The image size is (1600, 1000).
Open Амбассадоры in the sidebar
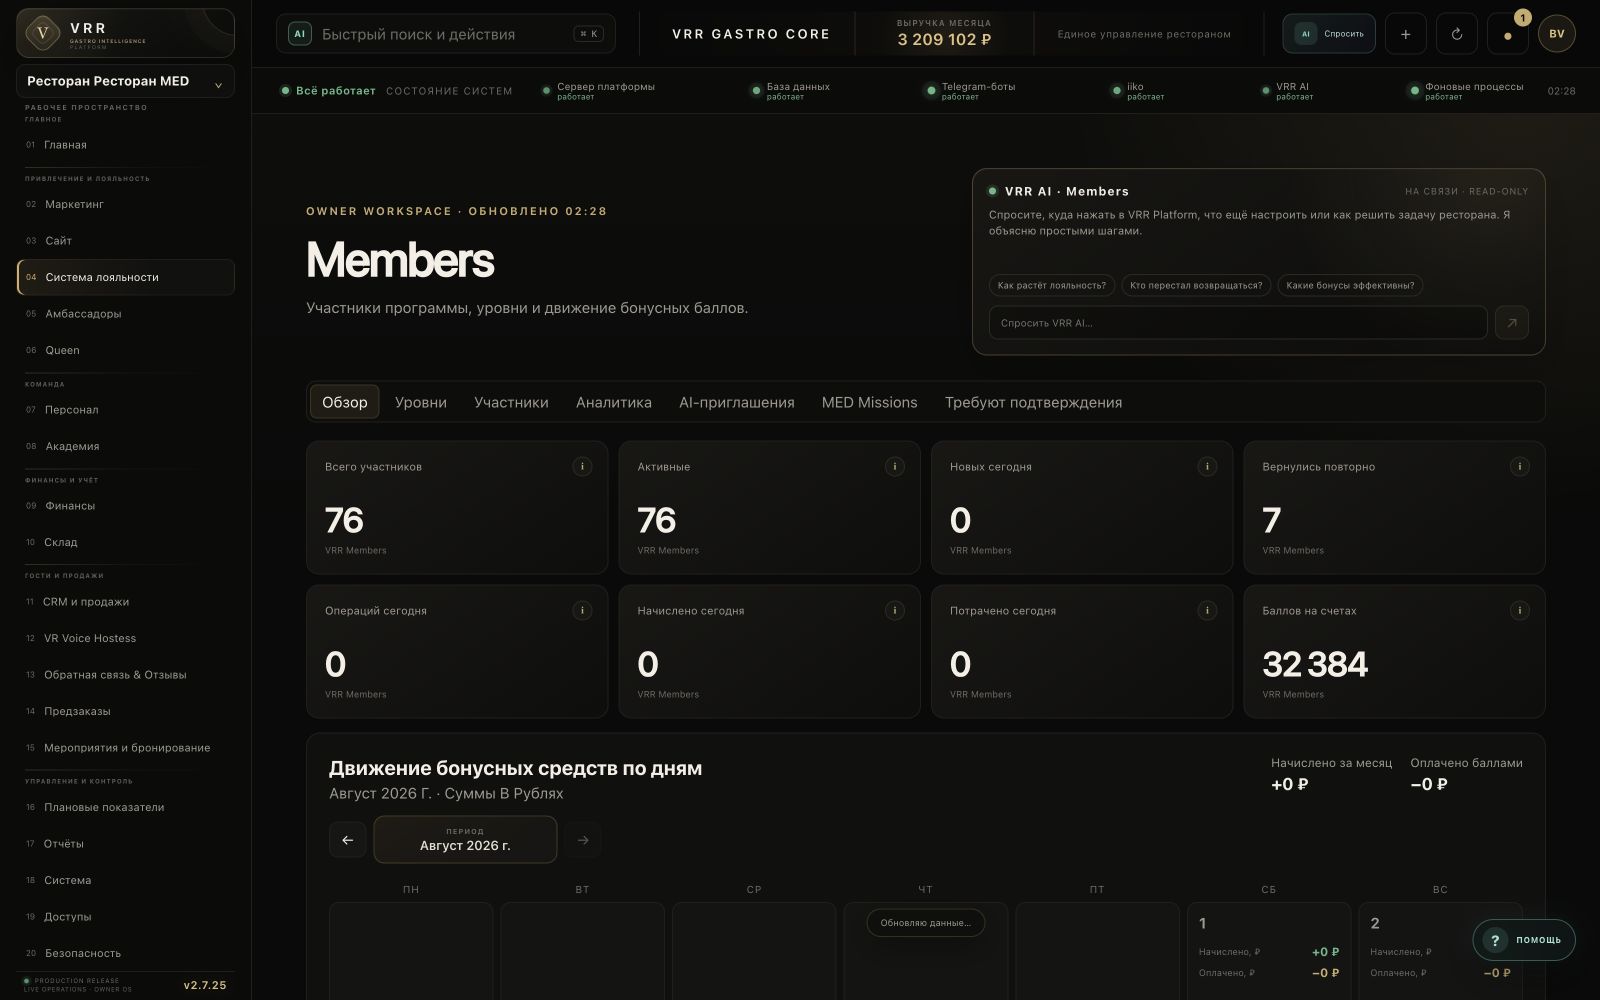point(126,314)
